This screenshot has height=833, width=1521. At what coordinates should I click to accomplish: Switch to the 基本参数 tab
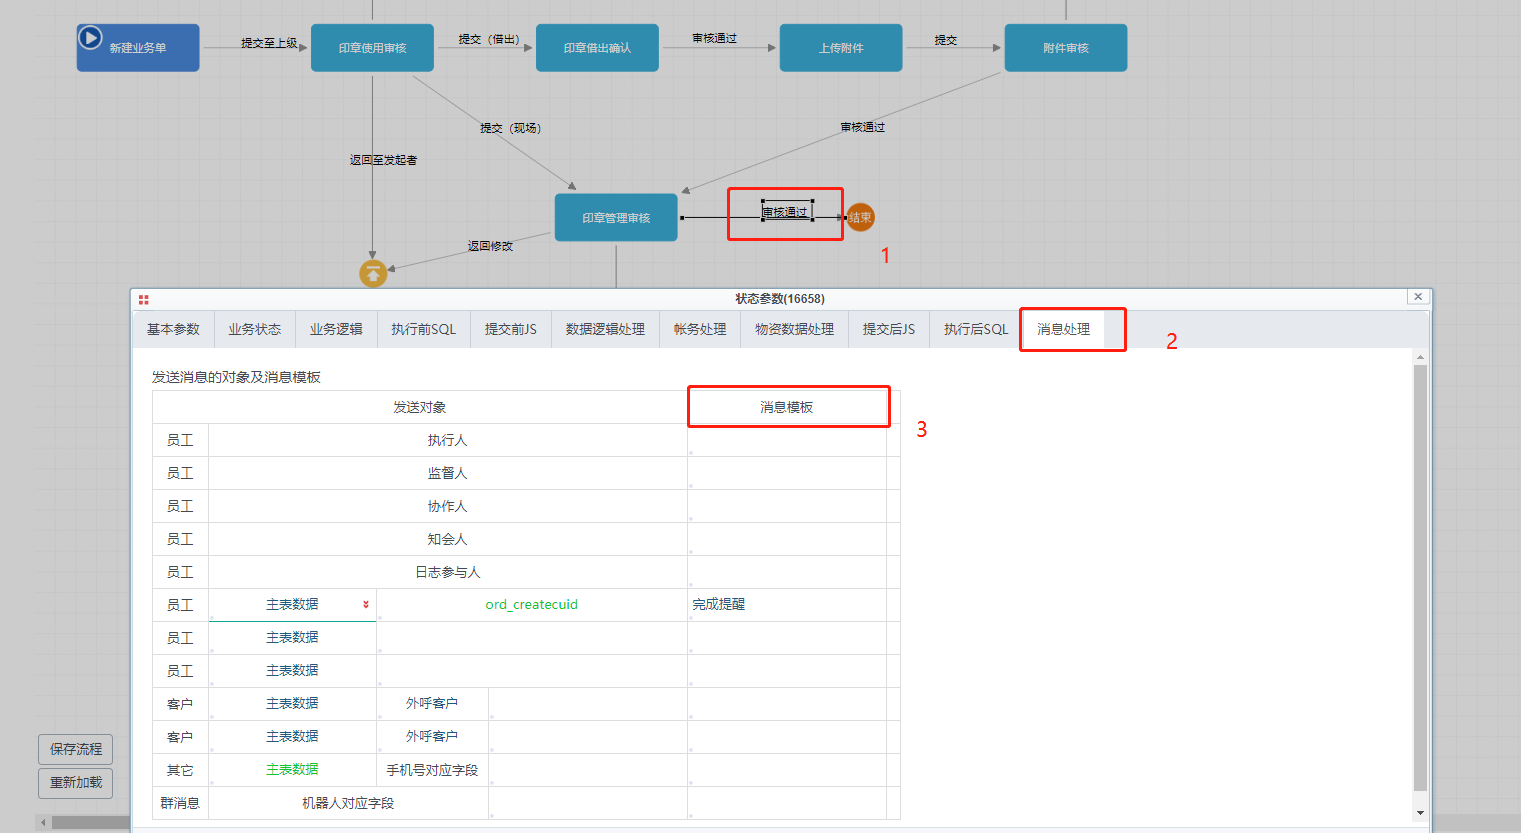pos(173,329)
